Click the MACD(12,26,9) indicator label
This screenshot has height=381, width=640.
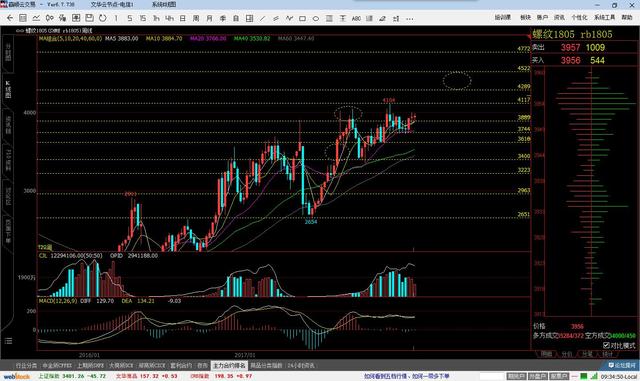pyautogui.click(x=58, y=301)
